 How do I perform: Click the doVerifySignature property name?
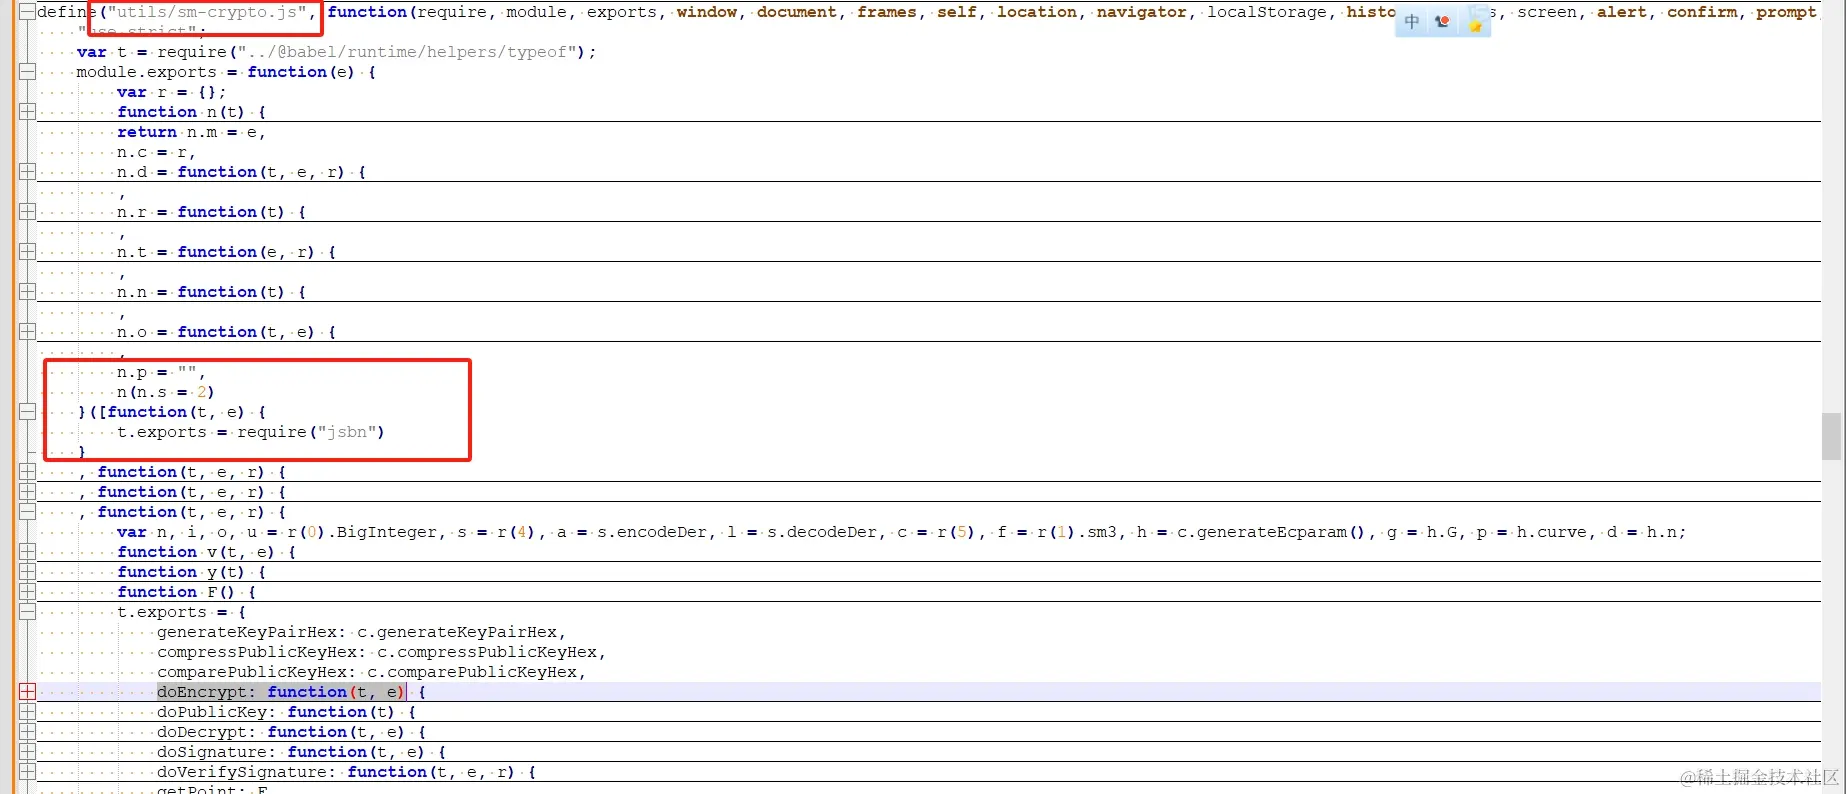point(241,772)
